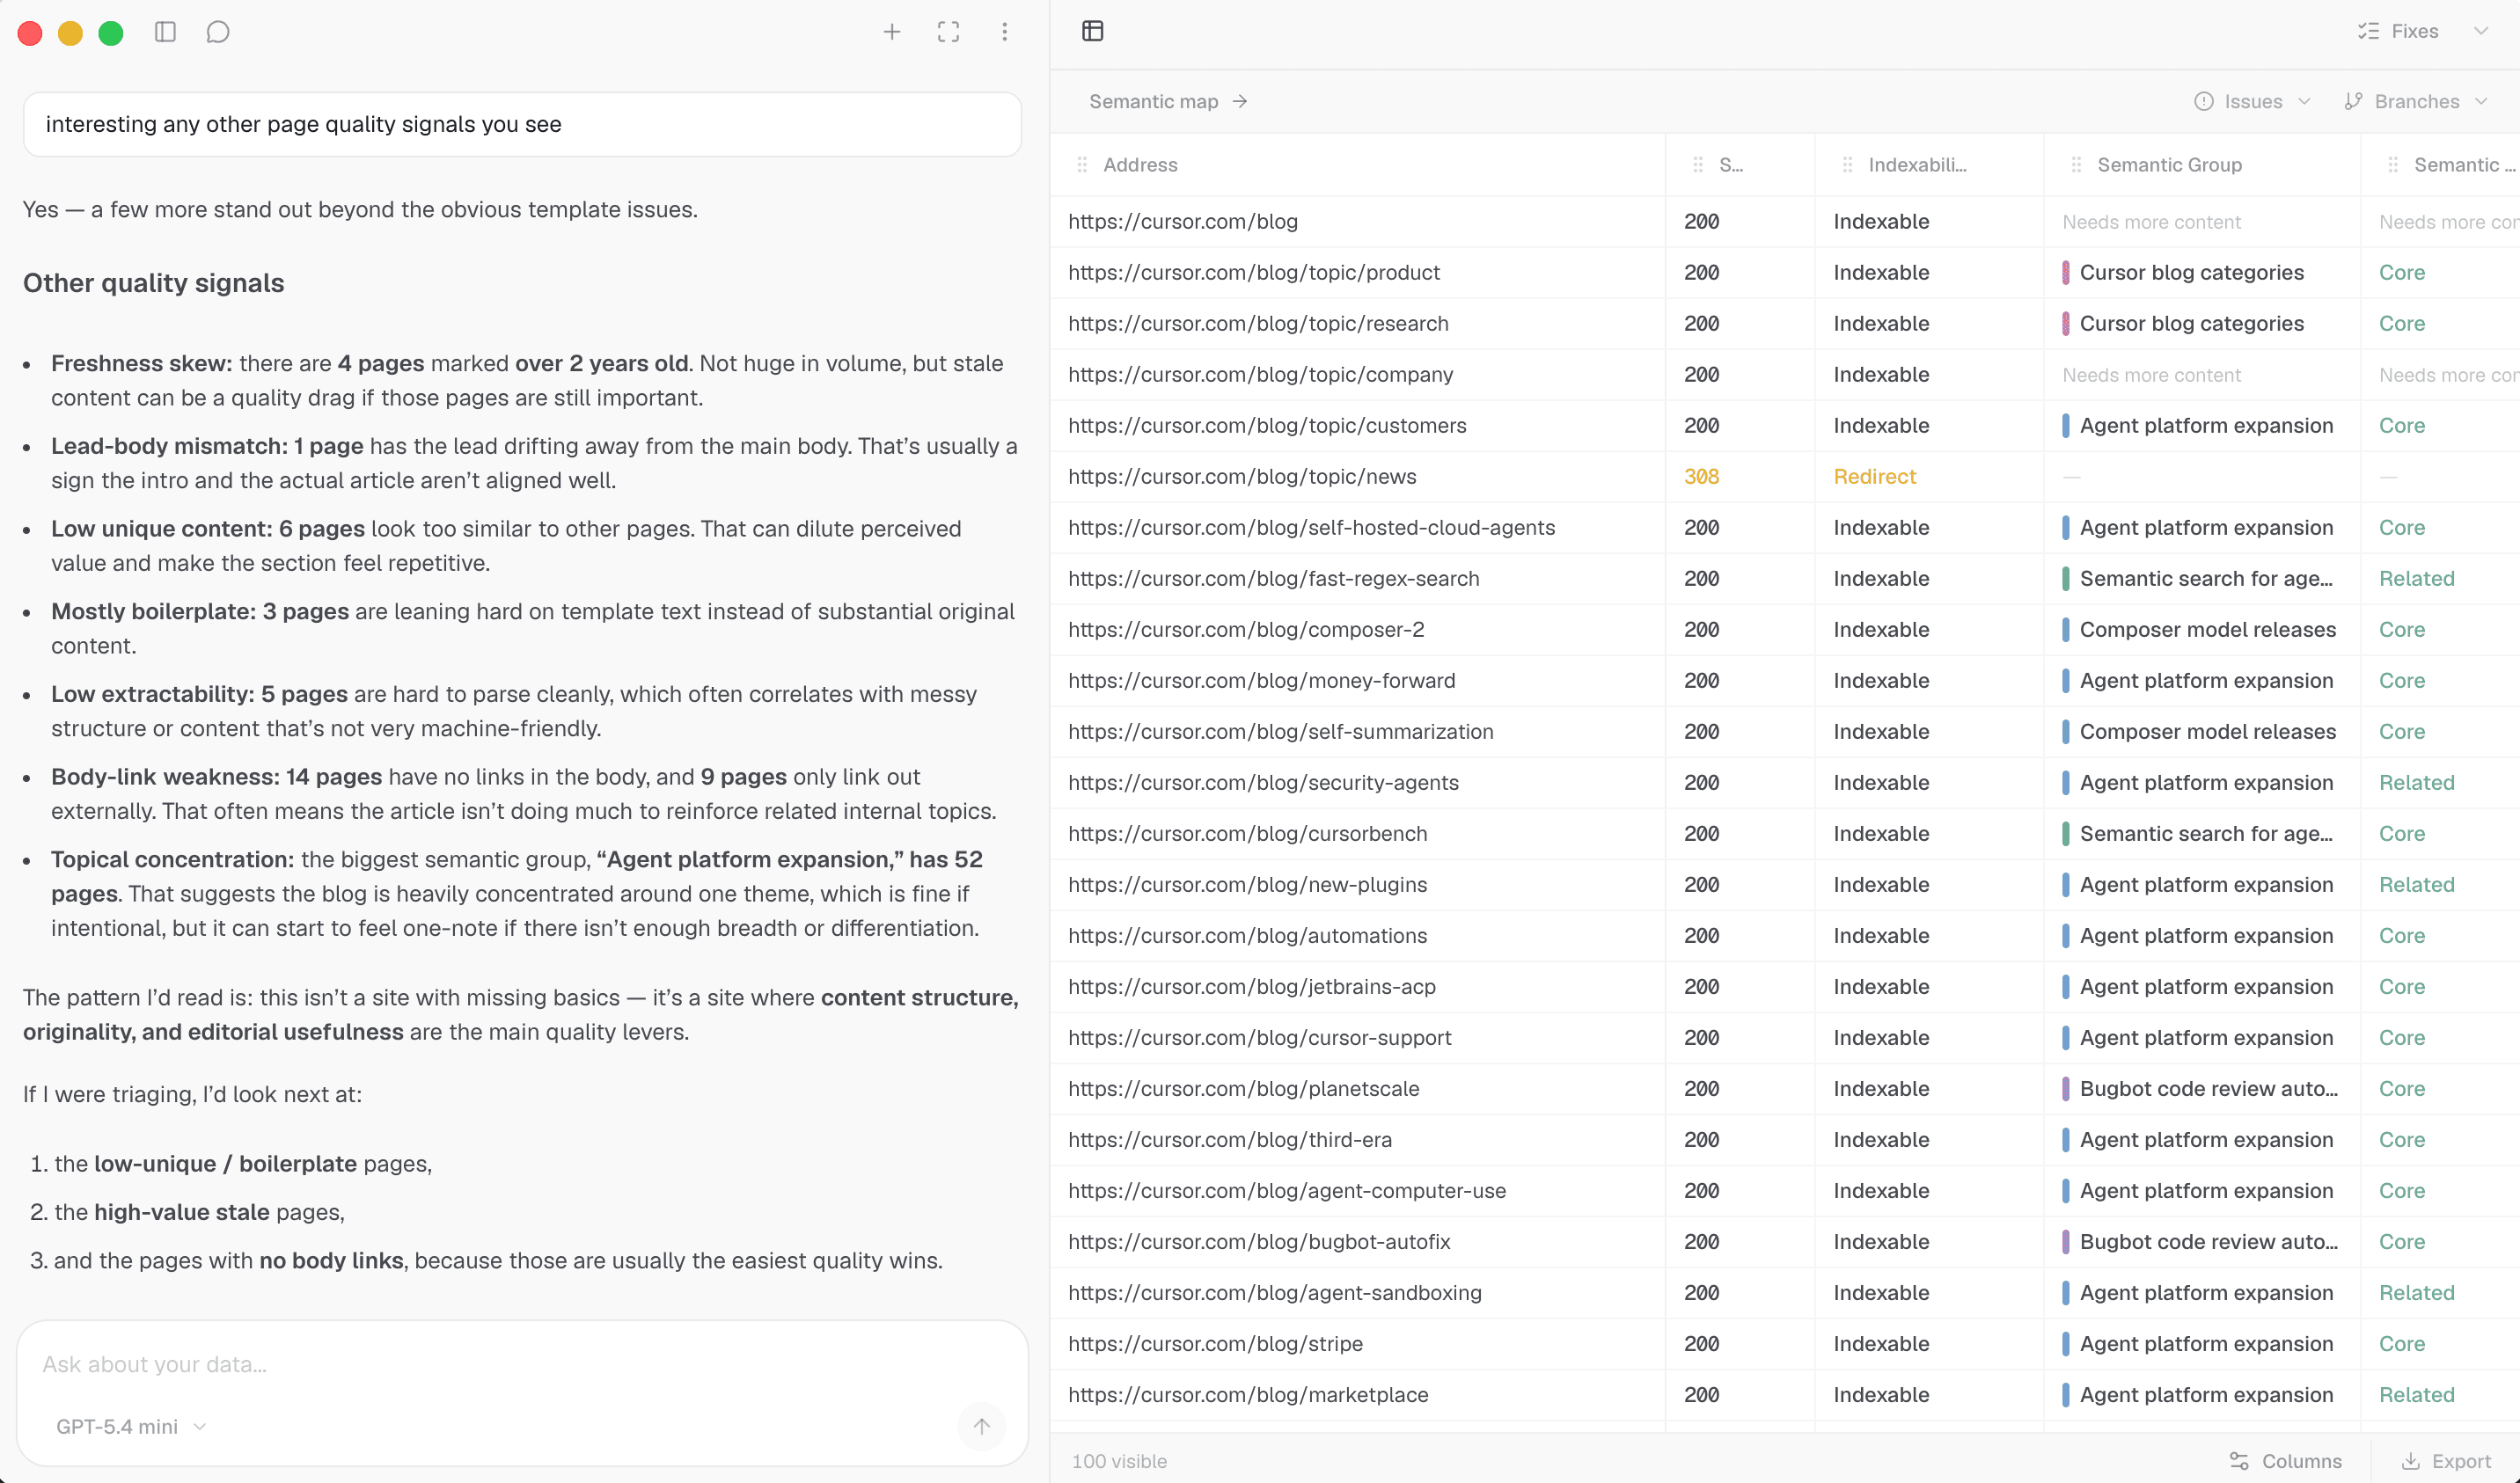The height and width of the screenshot is (1483, 2520).
Task: Click the status code S... column header
Action: 1730,165
